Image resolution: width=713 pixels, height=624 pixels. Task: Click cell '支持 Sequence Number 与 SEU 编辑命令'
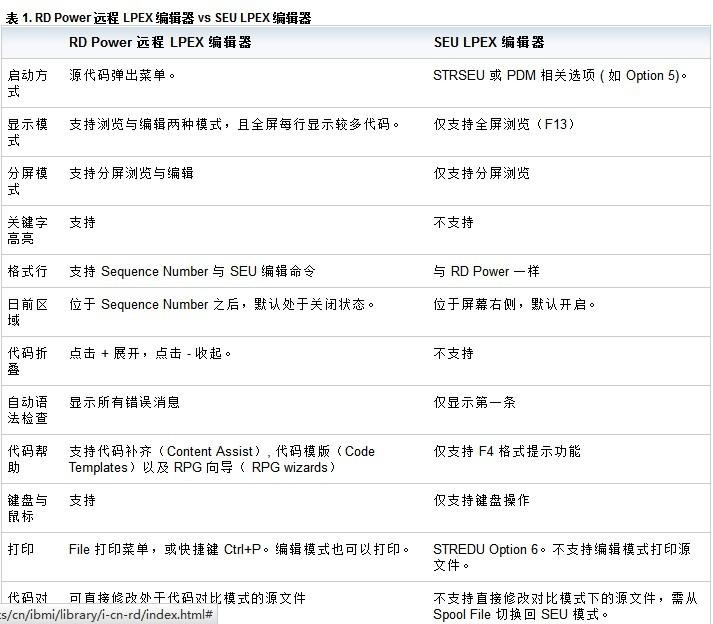(x=192, y=272)
